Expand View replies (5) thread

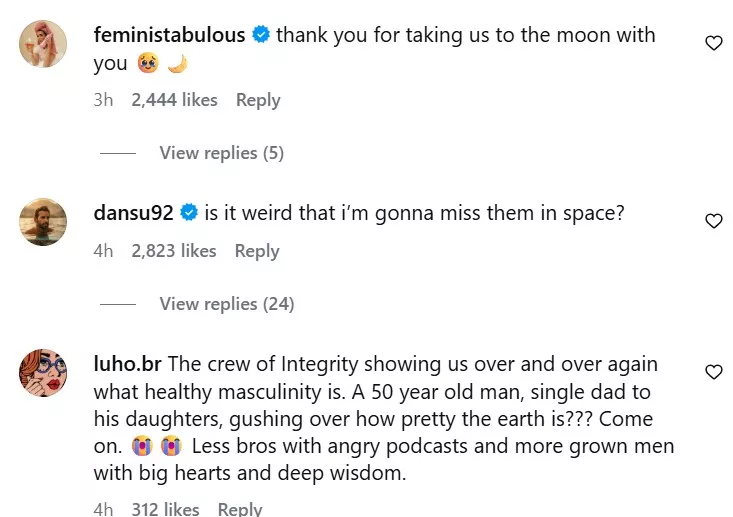pyautogui.click(x=221, y=153)
